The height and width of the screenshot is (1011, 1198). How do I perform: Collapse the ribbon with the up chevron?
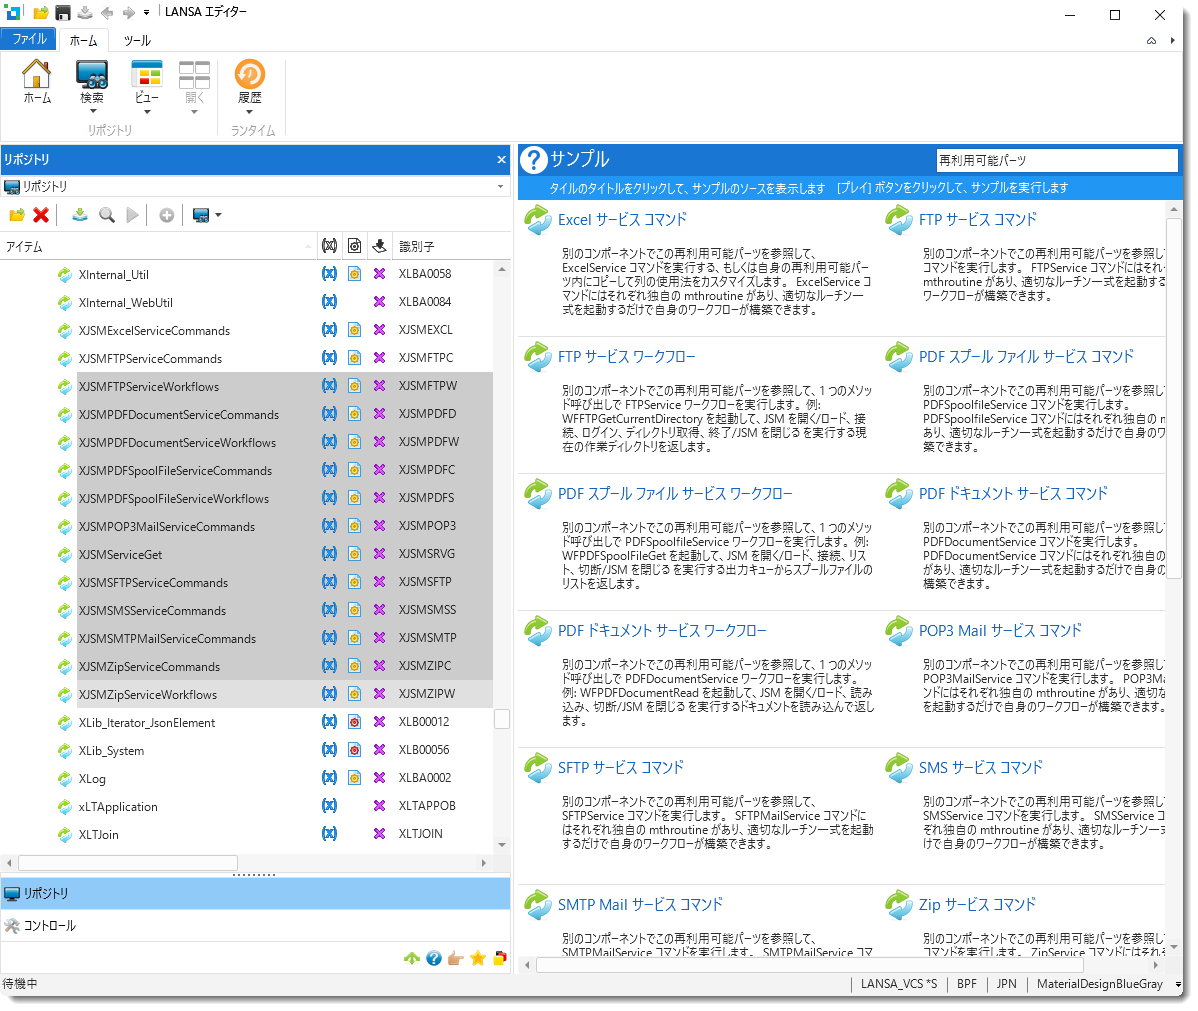tap(1151, 41)
